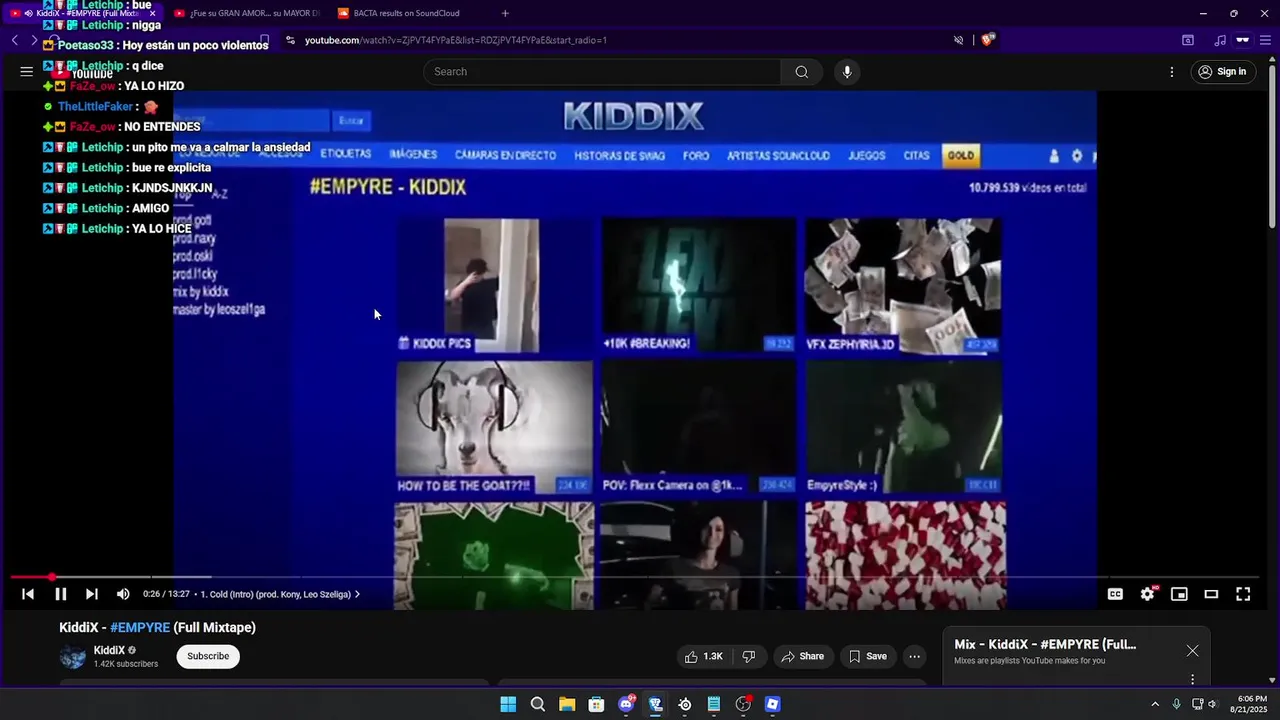Open YouTube settings three-dot menu at top
The image size is (1280, 720).
point(1172,72)
